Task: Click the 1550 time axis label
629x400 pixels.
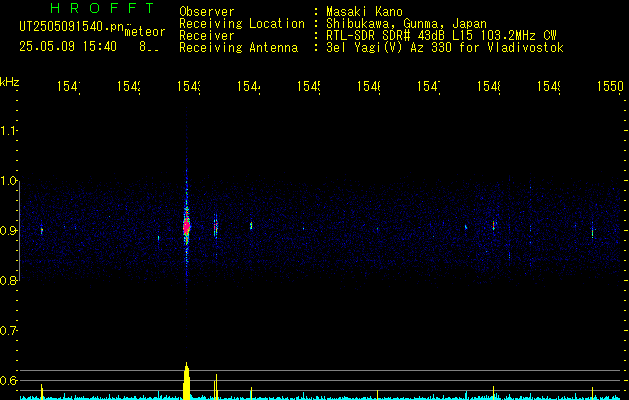Action: 610,86
